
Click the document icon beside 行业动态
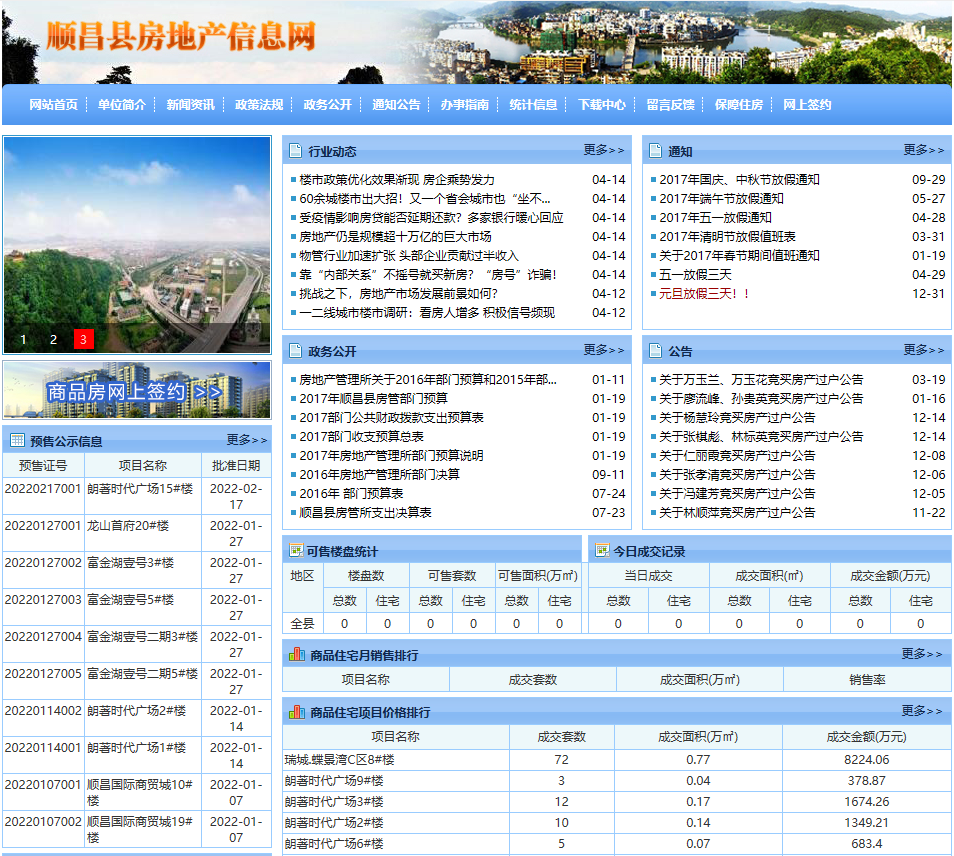click(295, 151)
